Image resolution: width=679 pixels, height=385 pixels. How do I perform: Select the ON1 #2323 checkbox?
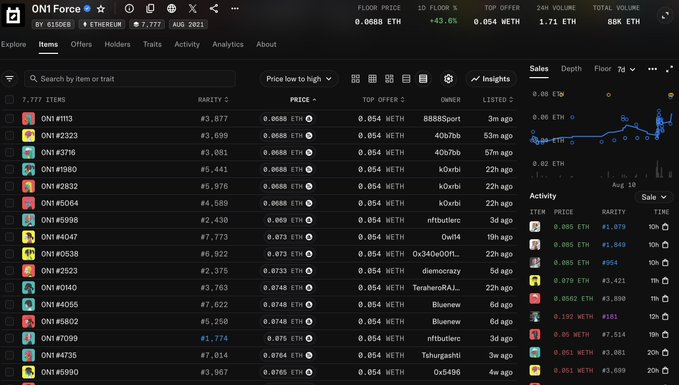point(10,136)
